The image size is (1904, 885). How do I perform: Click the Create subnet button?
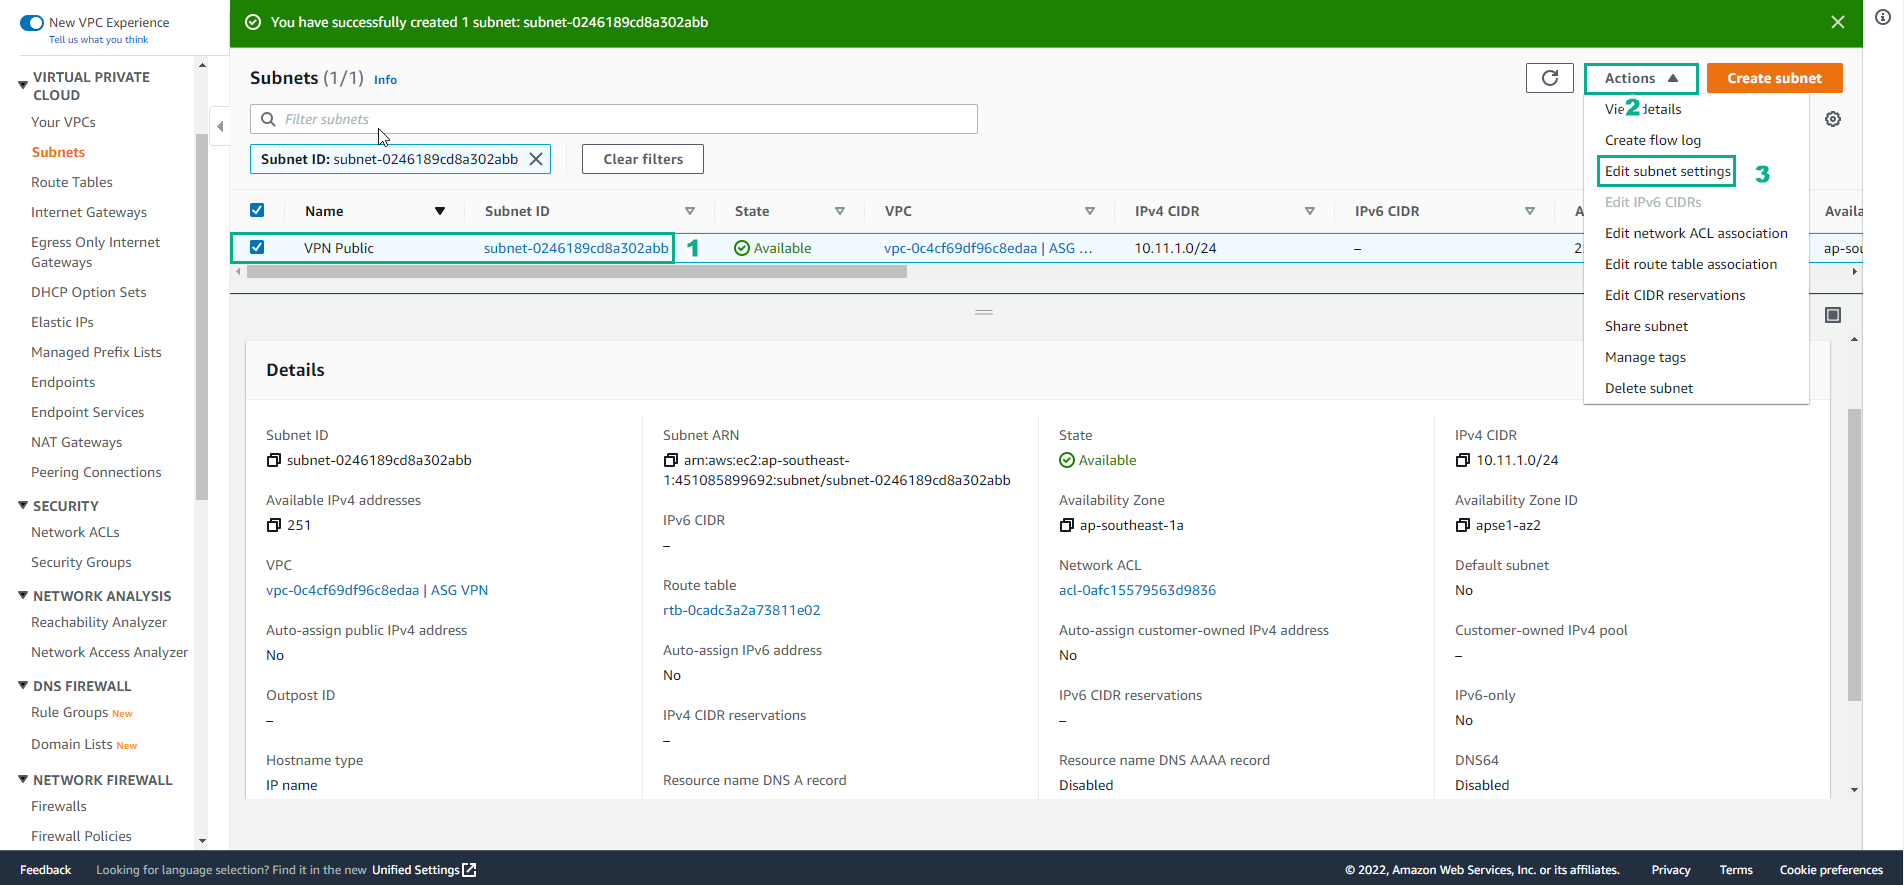1774,78
